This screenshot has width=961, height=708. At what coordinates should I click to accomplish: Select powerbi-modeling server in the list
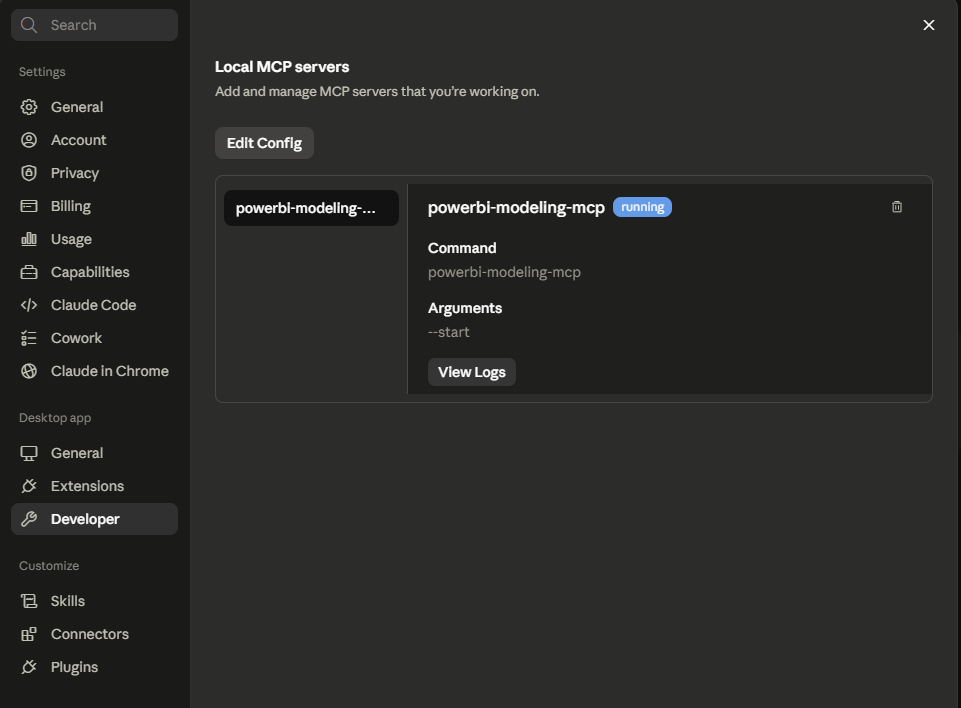[x=311, y=208]
